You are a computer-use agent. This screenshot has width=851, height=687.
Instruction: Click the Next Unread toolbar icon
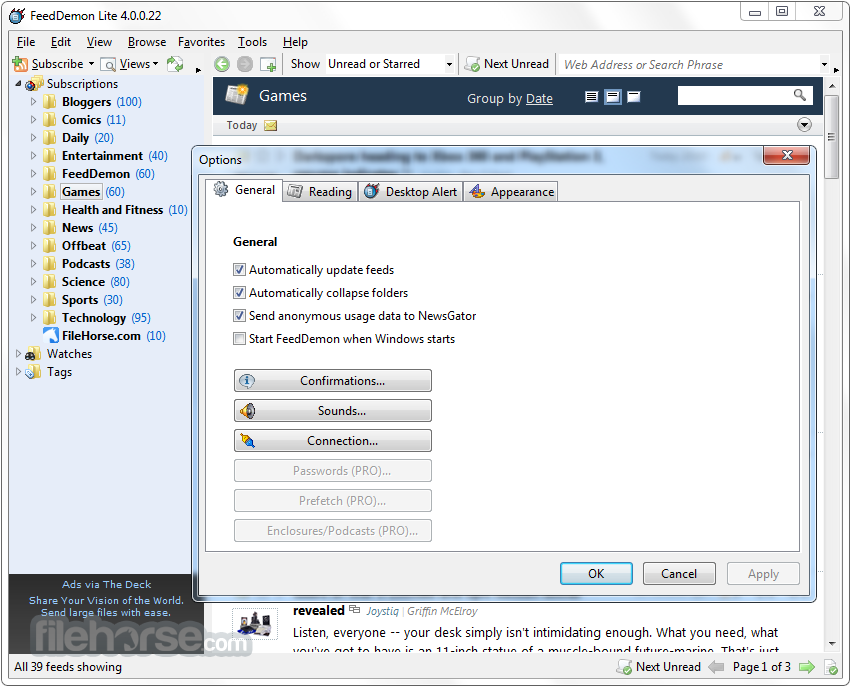pyautogui.click(x=472, y=64)
